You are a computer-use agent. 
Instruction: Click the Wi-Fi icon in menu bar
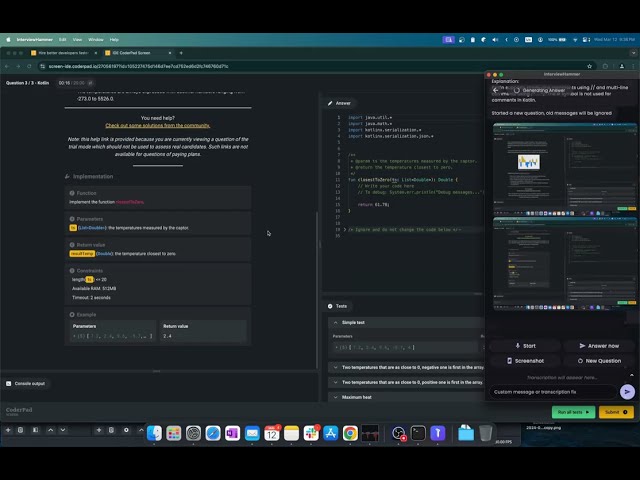(x=575, y=40)
